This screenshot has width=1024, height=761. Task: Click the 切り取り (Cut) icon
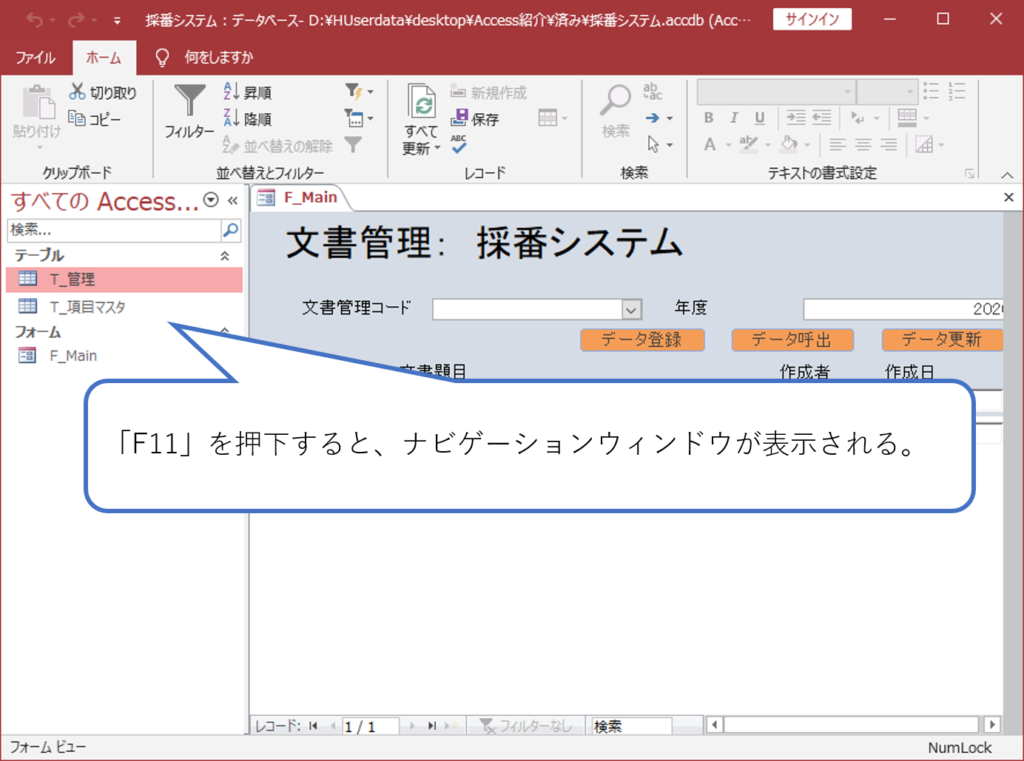(x=76, y=90)
